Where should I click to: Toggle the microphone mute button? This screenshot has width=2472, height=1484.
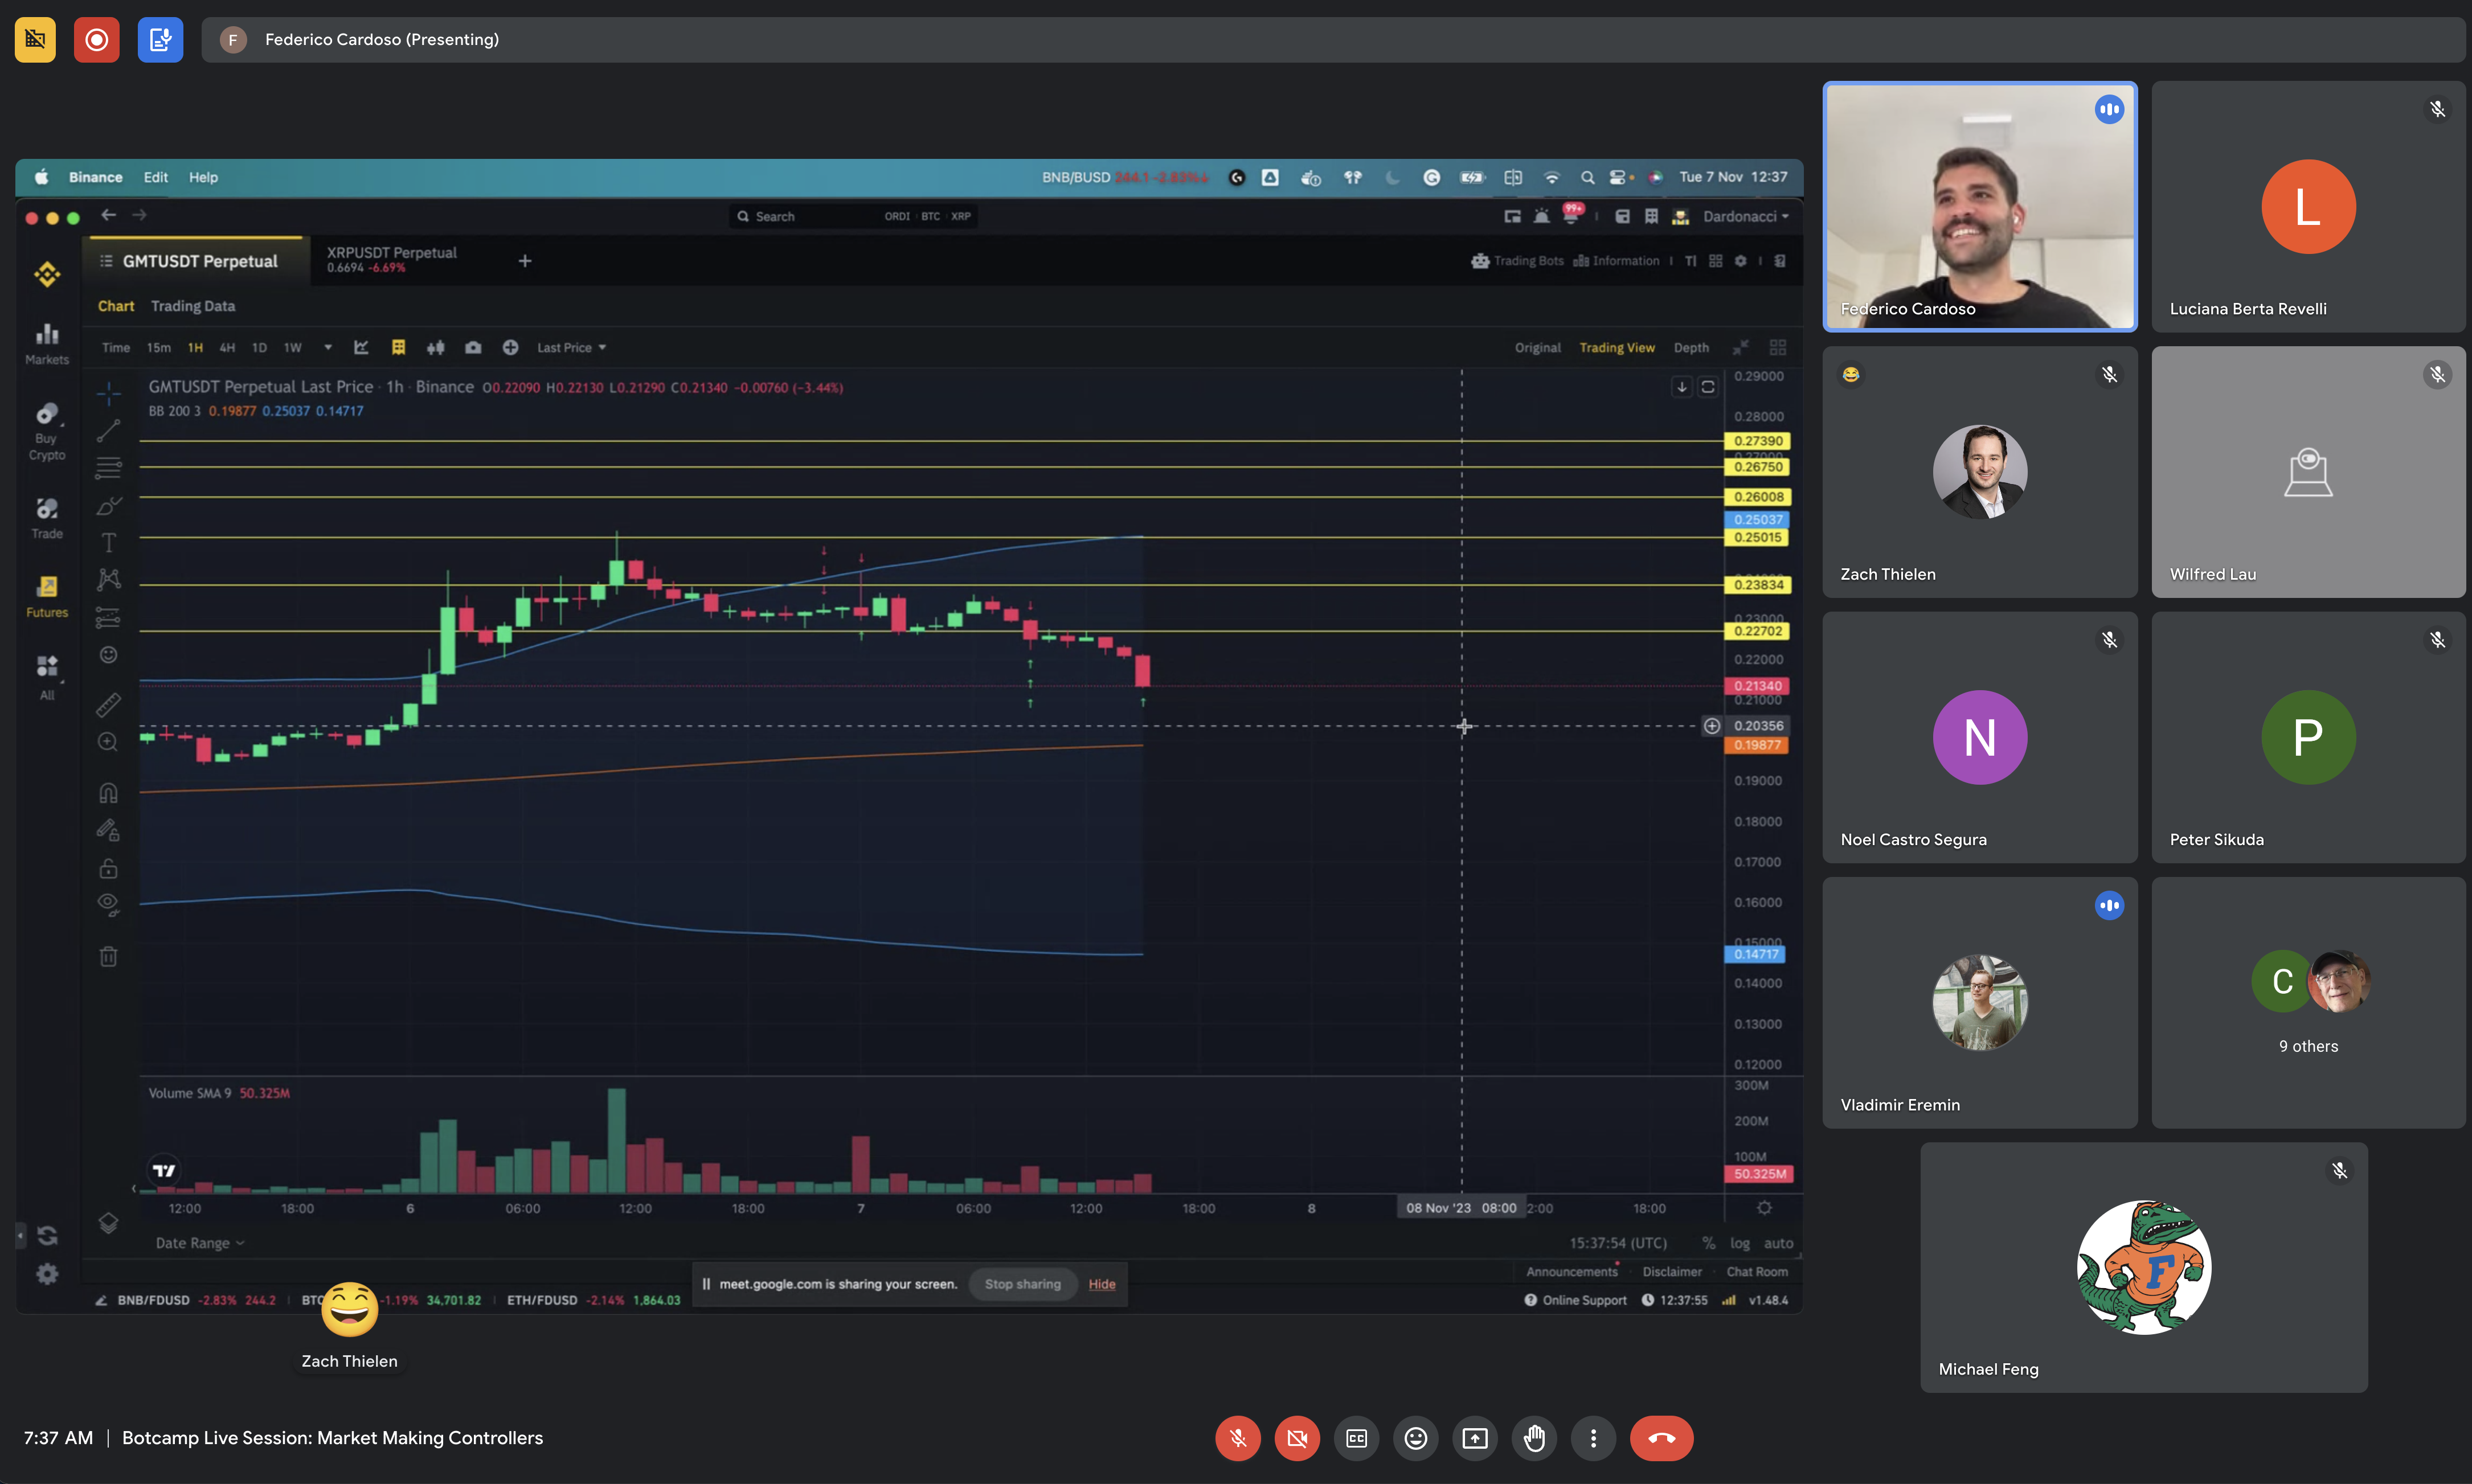pyautogui.click(x=1237, y=1438)
